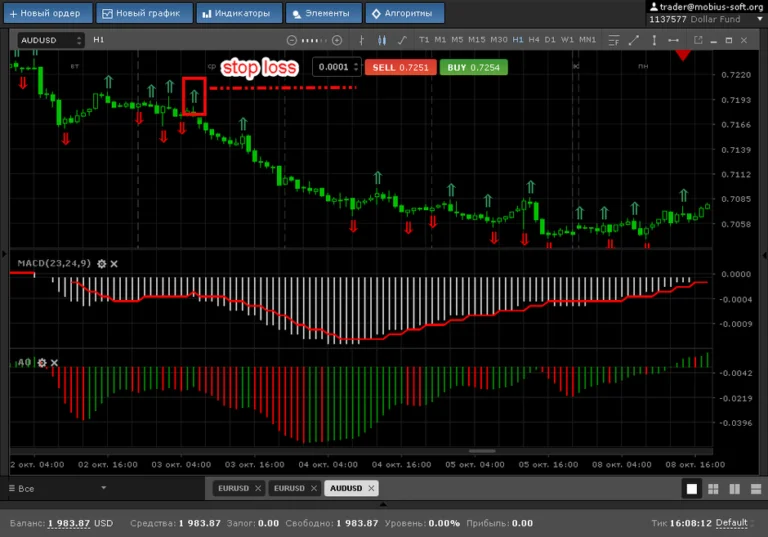Step the 0.0001 volume spinner
The width and height of the screenshot is (768, 537).
click(x=356, y=67)
